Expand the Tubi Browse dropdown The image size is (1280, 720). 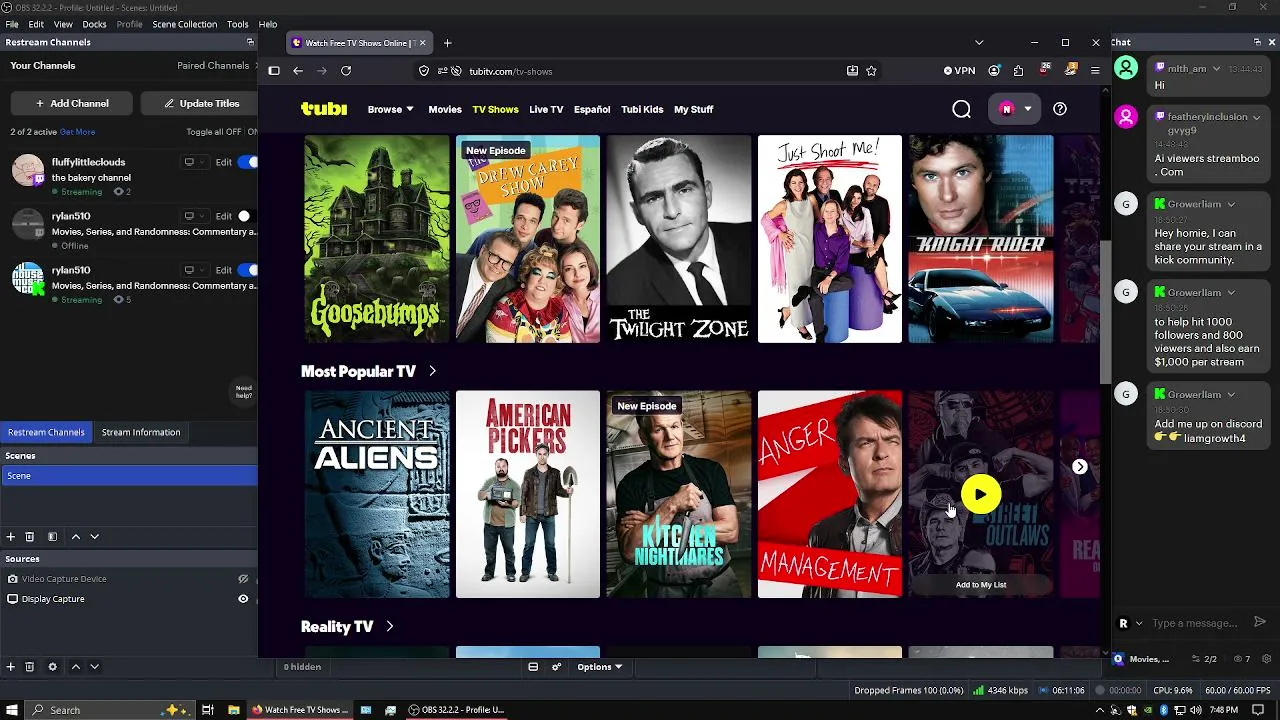pyautogui.click(x=390, y=109)
